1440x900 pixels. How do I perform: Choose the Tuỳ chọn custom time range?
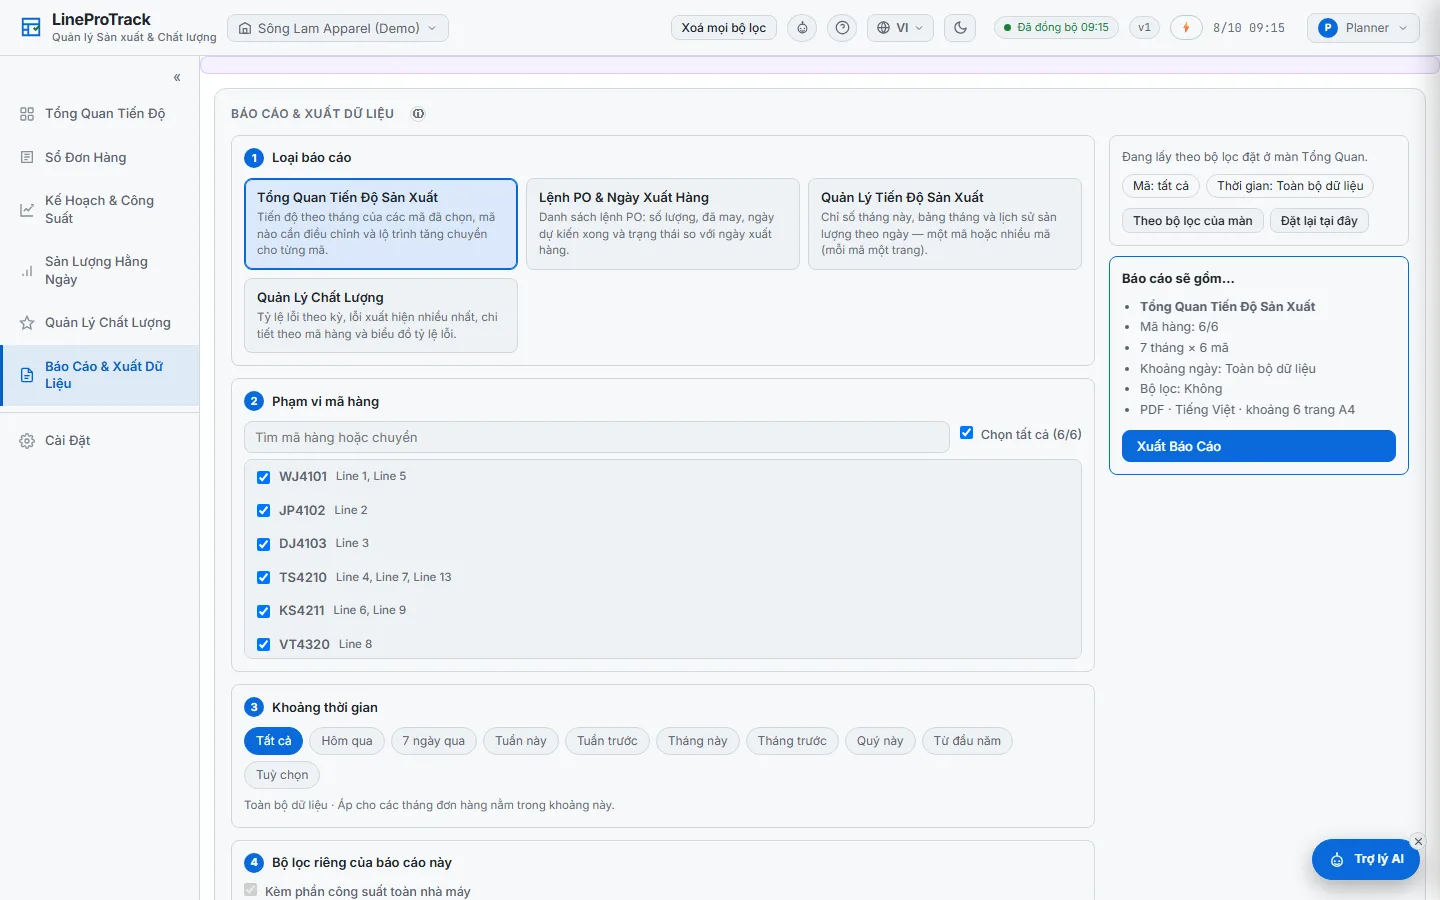[282, 775]
